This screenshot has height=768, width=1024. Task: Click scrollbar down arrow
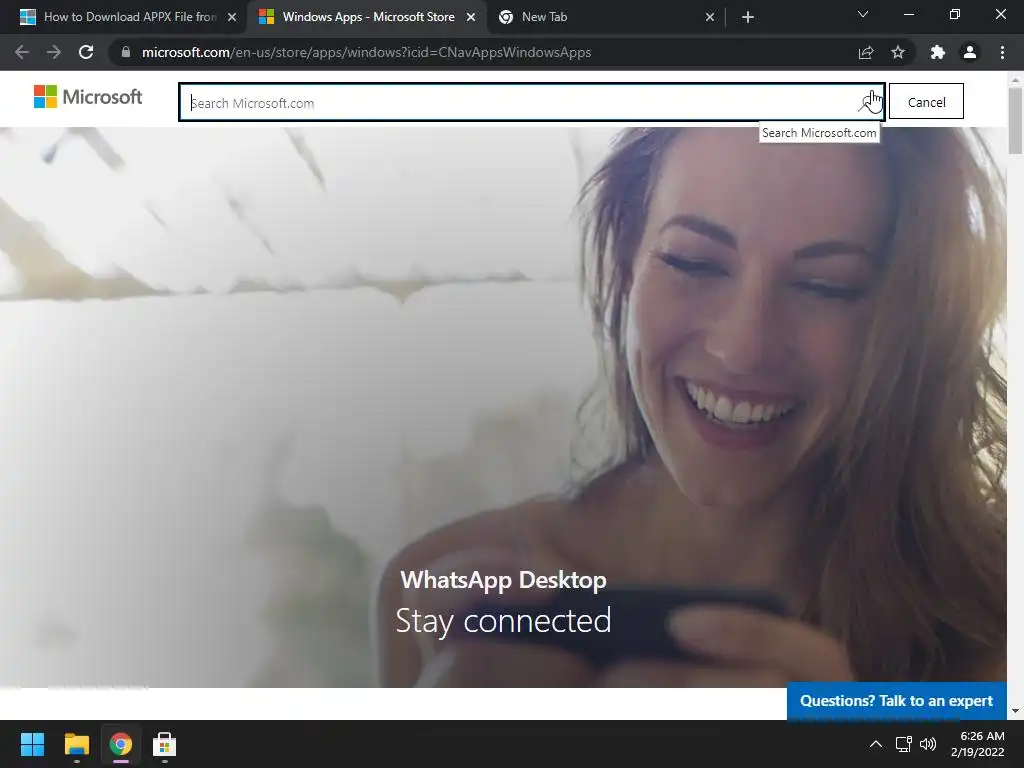click(1015, 711)
